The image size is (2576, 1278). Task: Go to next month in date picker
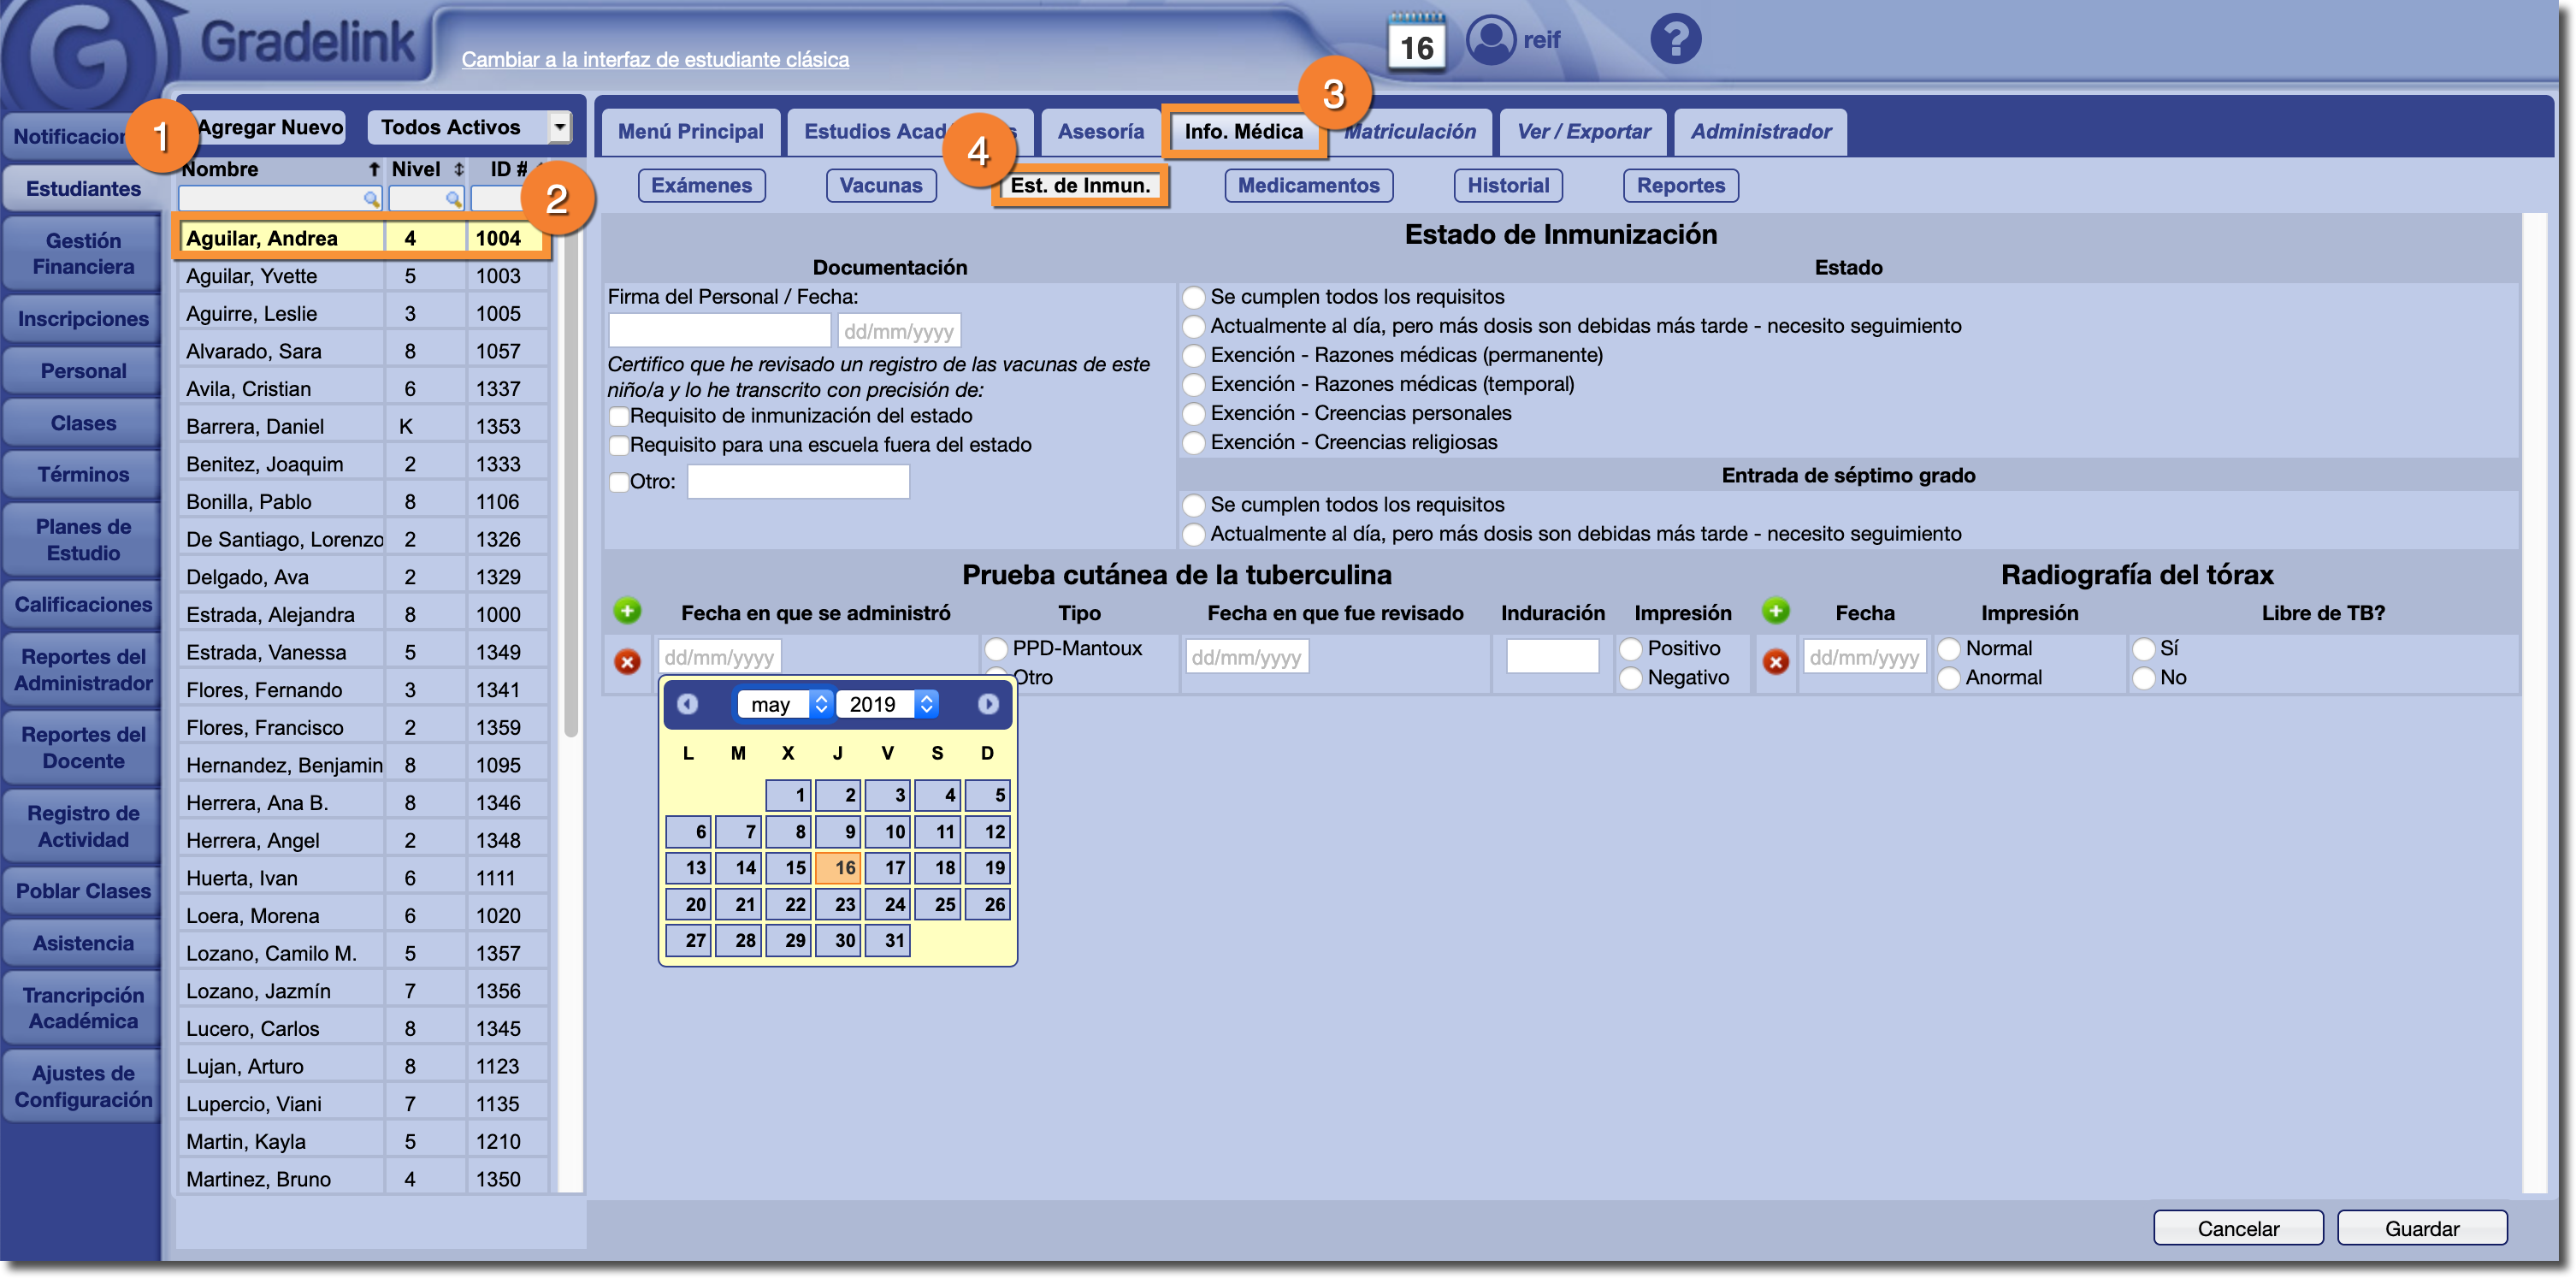coord(987,704)
